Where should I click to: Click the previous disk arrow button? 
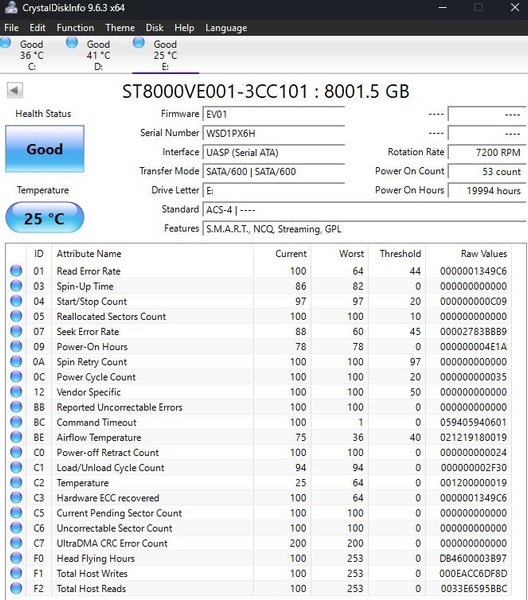point(15,91)
